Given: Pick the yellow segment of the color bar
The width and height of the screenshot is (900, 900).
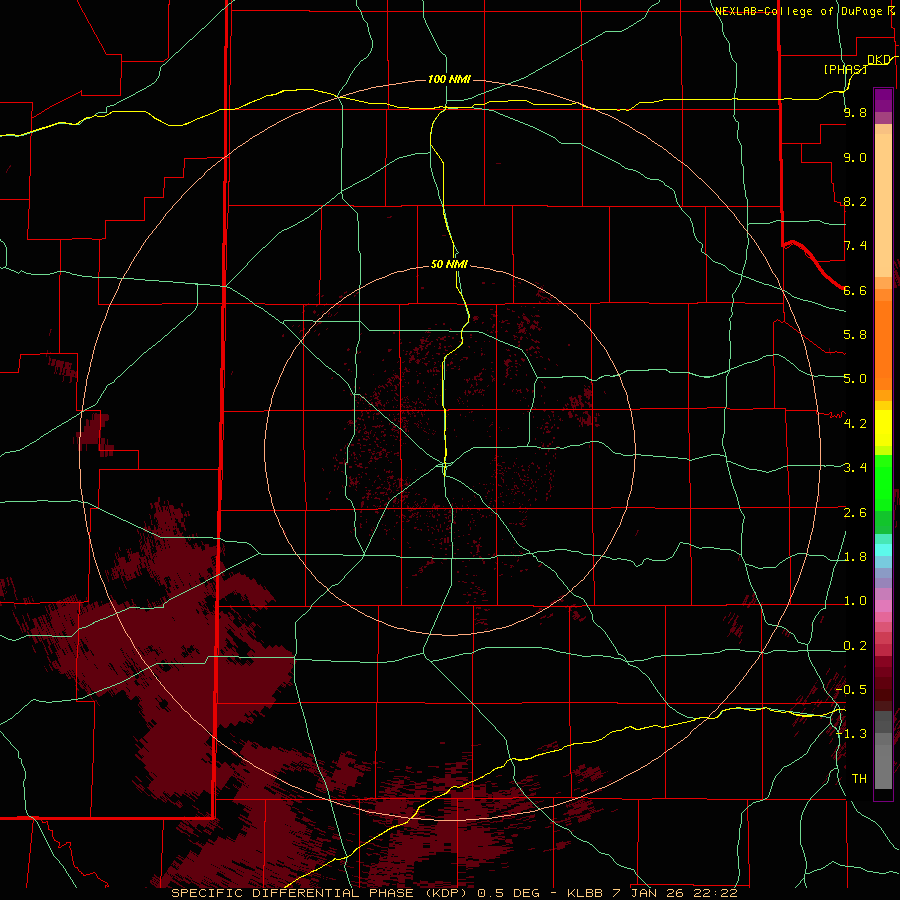Looking at the screenshot, I should pyautogui.click(x=883, y=428).
